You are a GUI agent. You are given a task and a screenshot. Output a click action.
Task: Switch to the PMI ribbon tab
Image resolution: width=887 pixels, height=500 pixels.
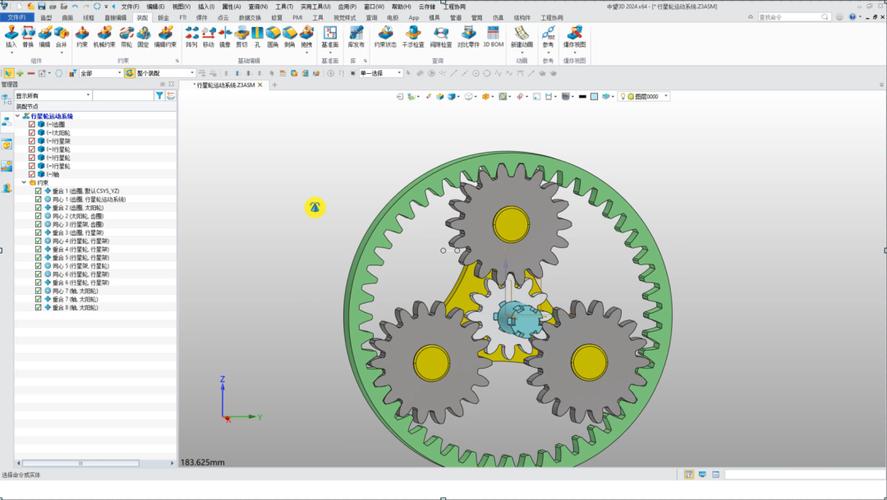298,18
